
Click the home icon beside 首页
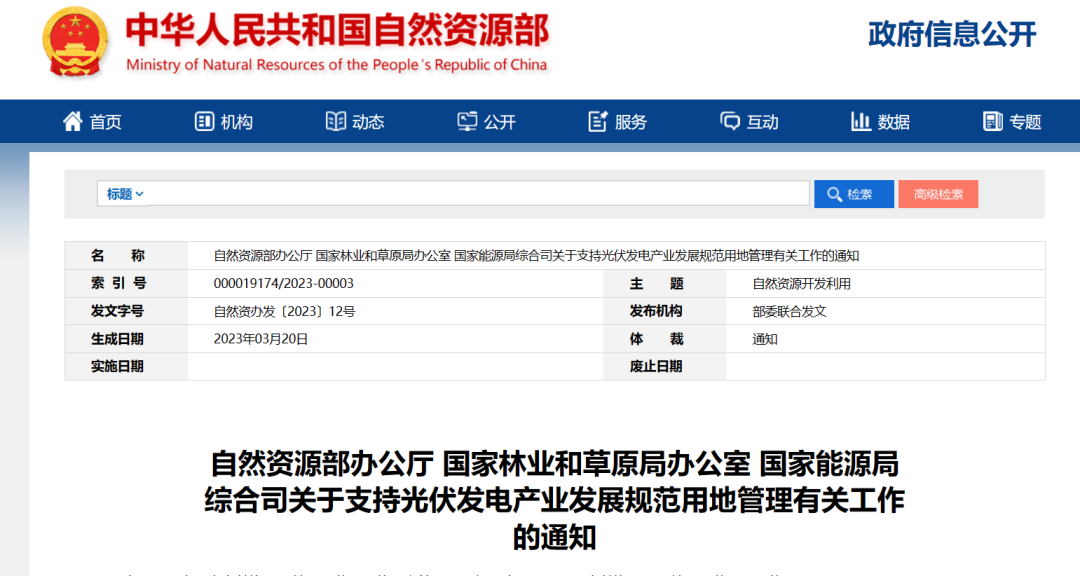coord(73,122)
